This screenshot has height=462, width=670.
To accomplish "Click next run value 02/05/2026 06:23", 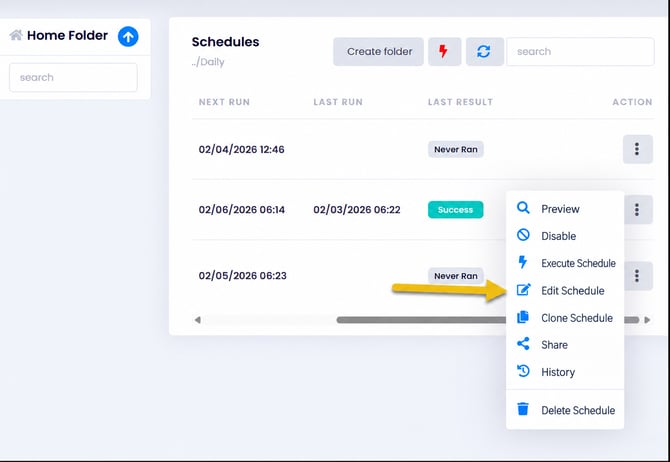I will (x=243, y=276).
